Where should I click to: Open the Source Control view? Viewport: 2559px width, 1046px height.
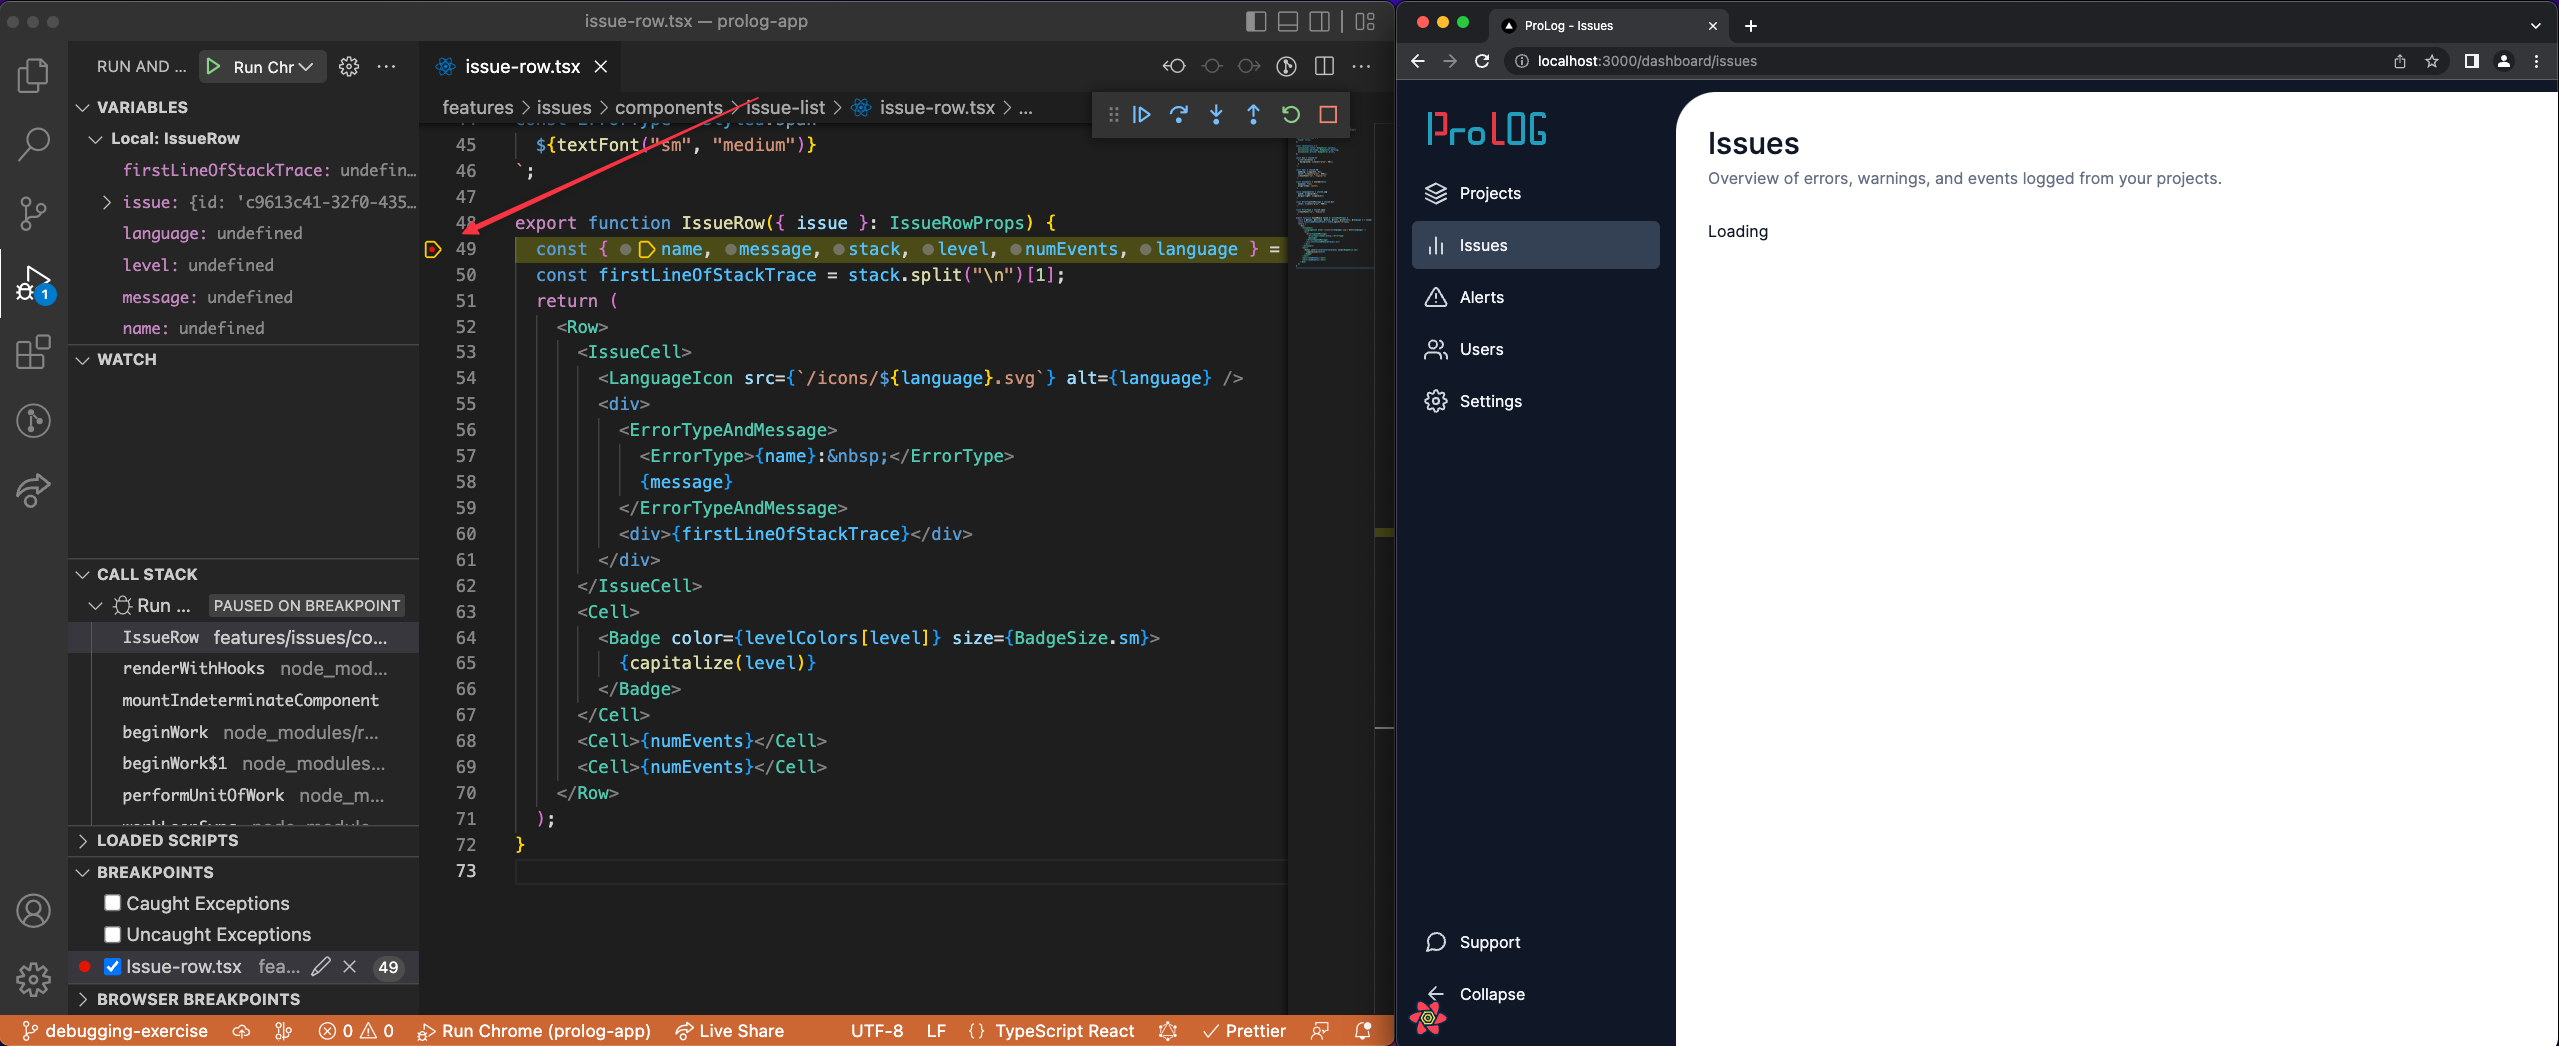[x=33, y=212]
